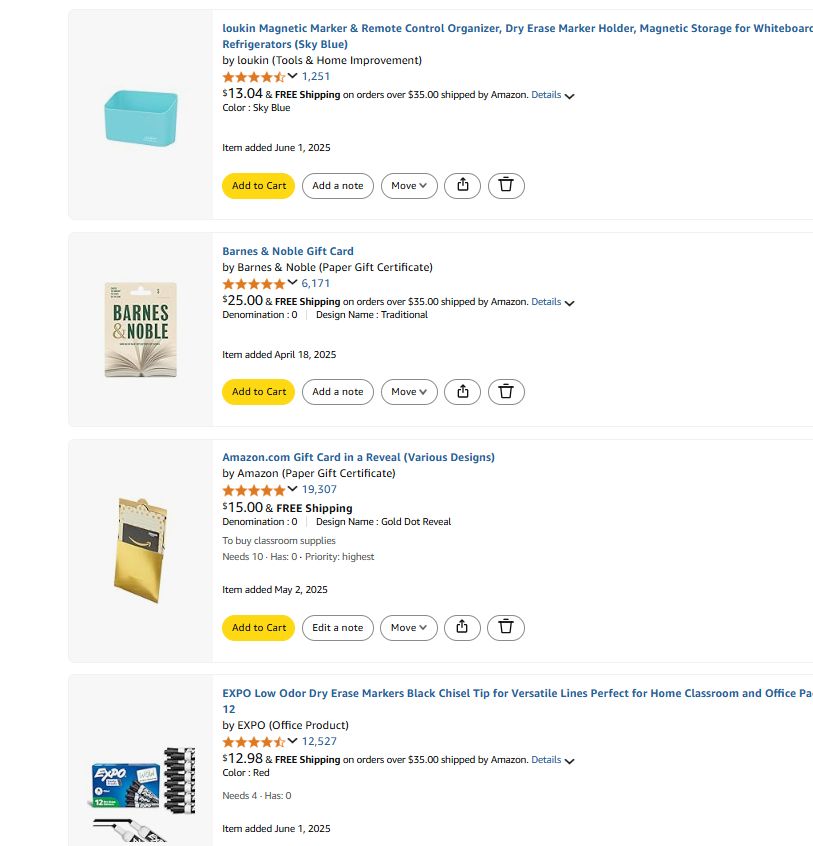Share the Amazon.com Gift Card item
This screenshot has height=846, width=813.
point(462,627)
